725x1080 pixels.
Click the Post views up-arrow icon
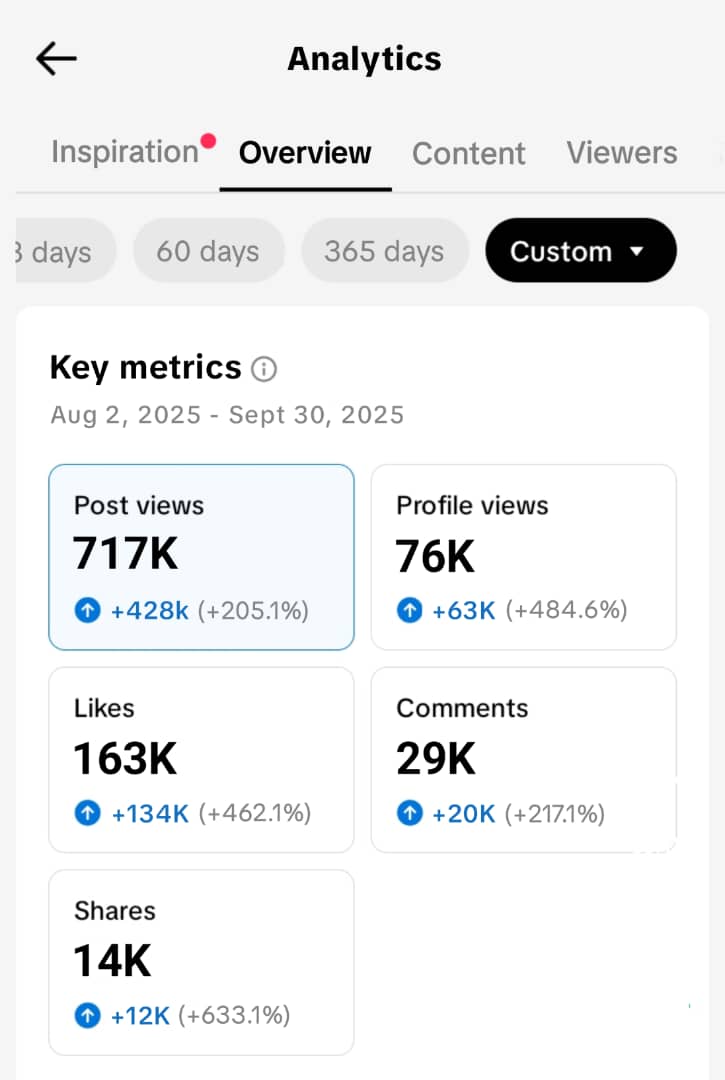[x=88, y=611]
